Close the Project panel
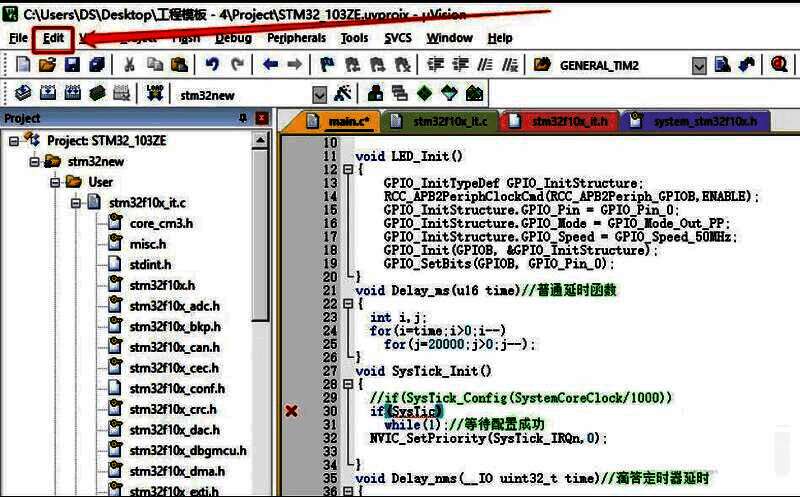The image size is (800, 497). (x=261, y=119)
